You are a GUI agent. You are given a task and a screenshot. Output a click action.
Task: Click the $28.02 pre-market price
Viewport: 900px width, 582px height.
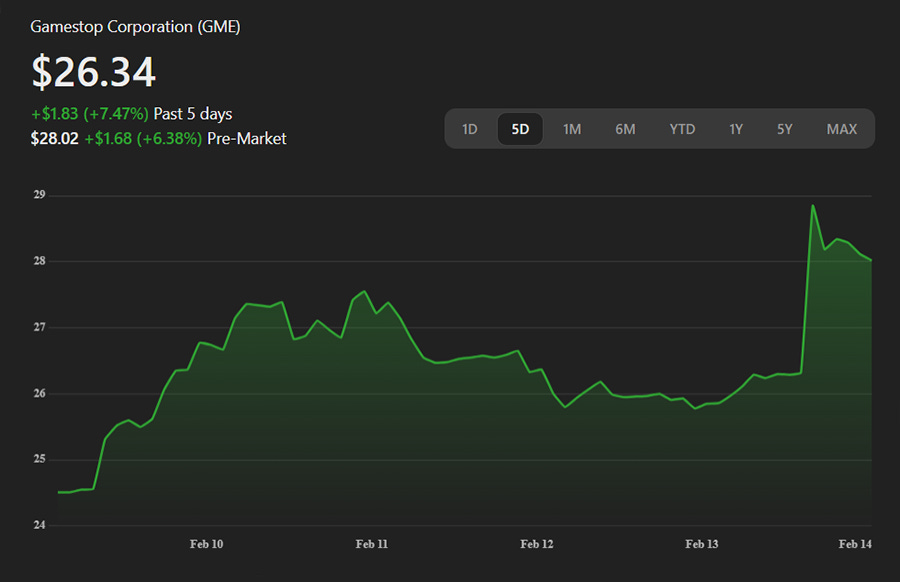pyautogui.click(x=55, y=138)
